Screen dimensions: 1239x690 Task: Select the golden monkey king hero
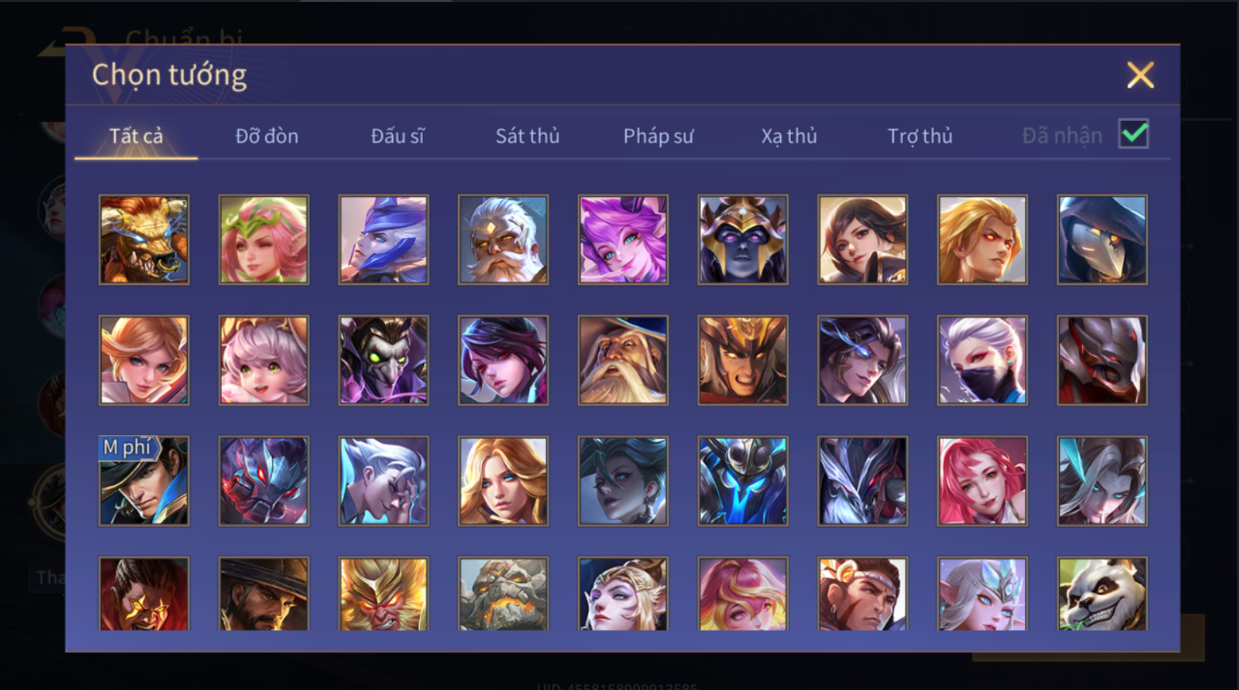(383, 594)
